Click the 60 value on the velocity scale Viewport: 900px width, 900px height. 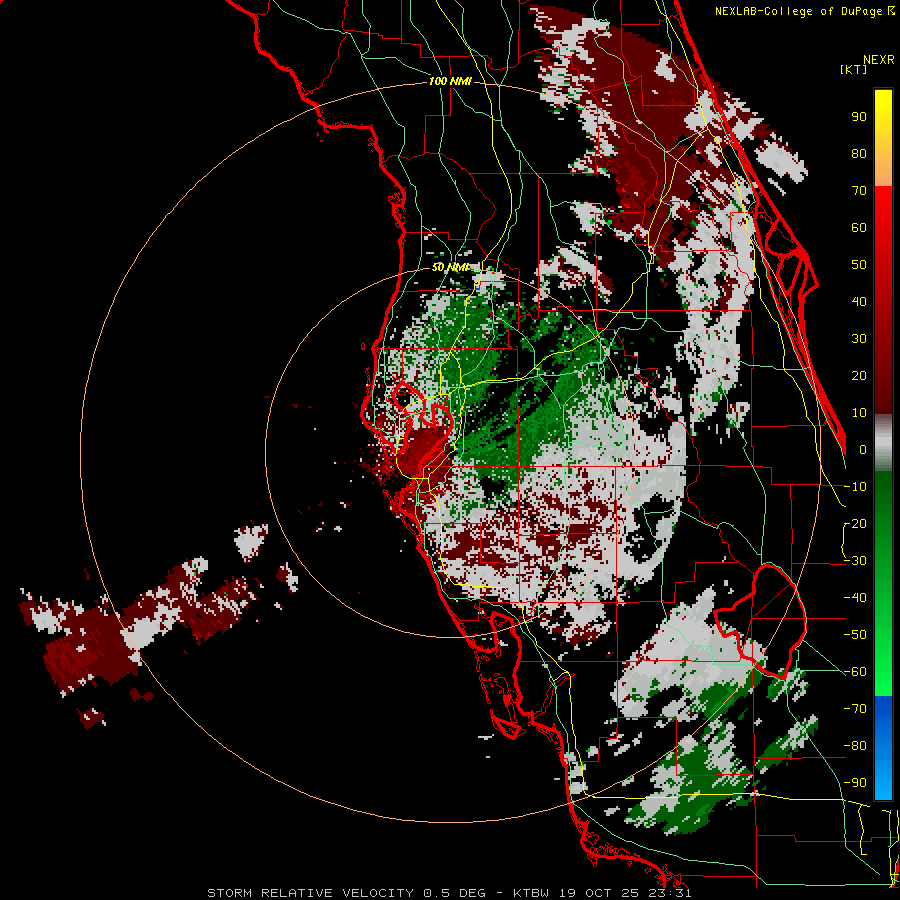(859, 228)
